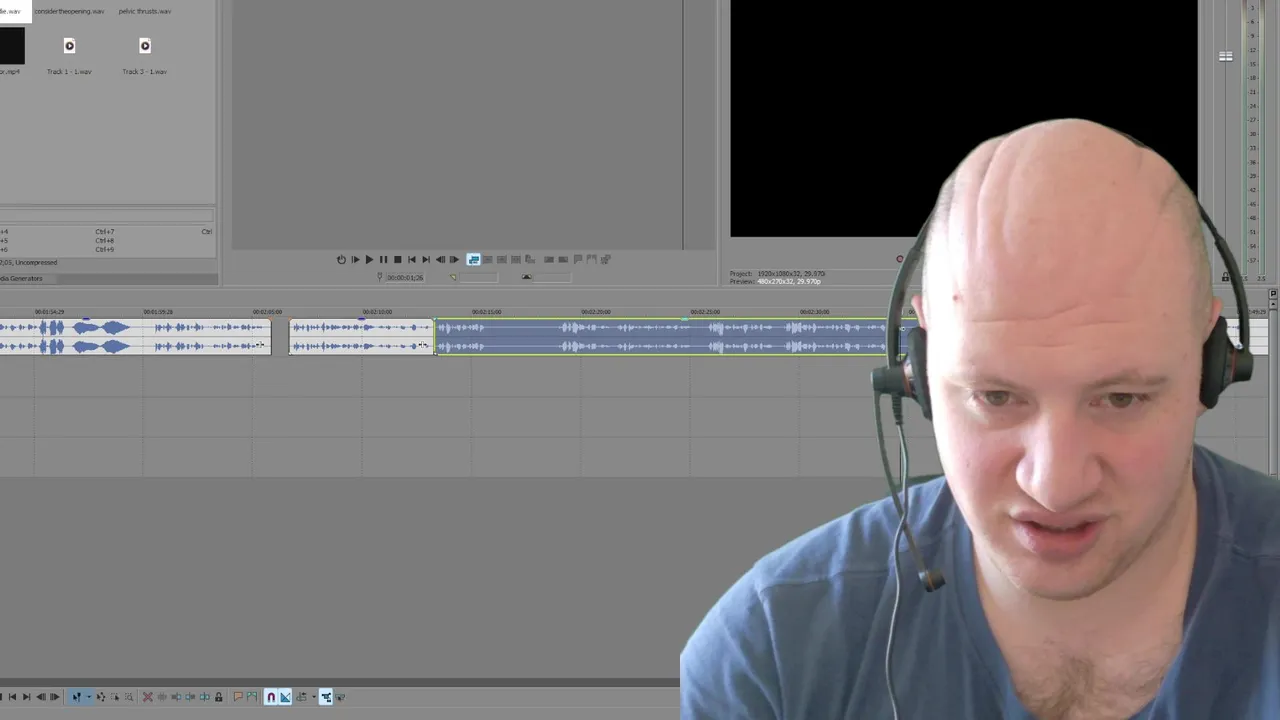Select the Zoom Edit tool
This screenshot has width=1280, height=720.
pyautogui.click(x=129, y=697)
